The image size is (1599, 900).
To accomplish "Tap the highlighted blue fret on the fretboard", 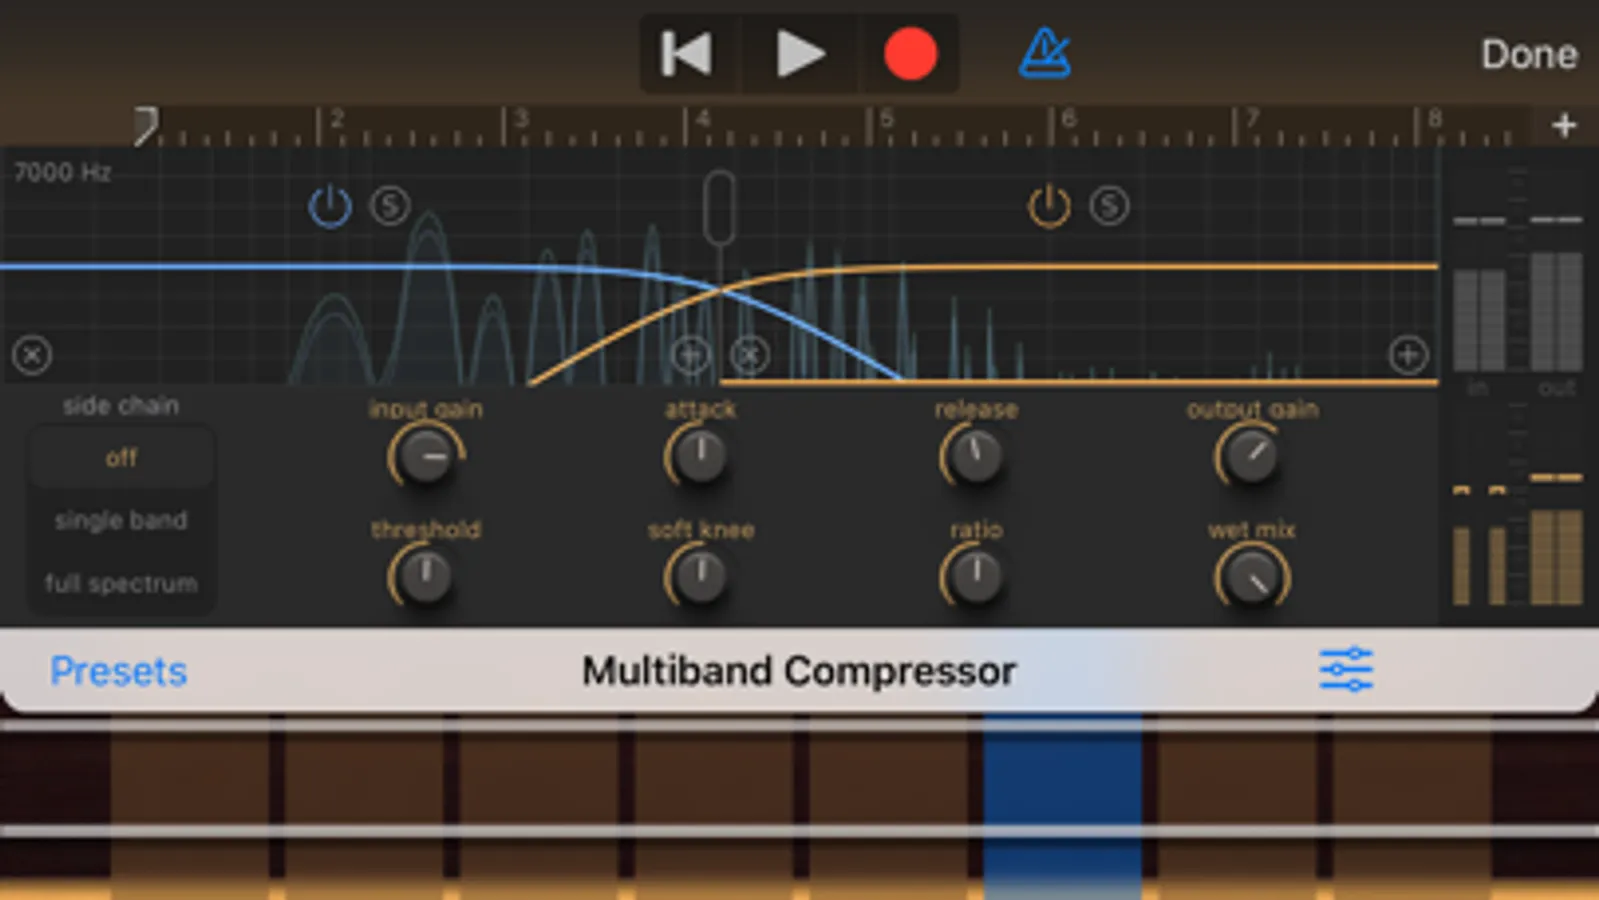I will 1062,807.
